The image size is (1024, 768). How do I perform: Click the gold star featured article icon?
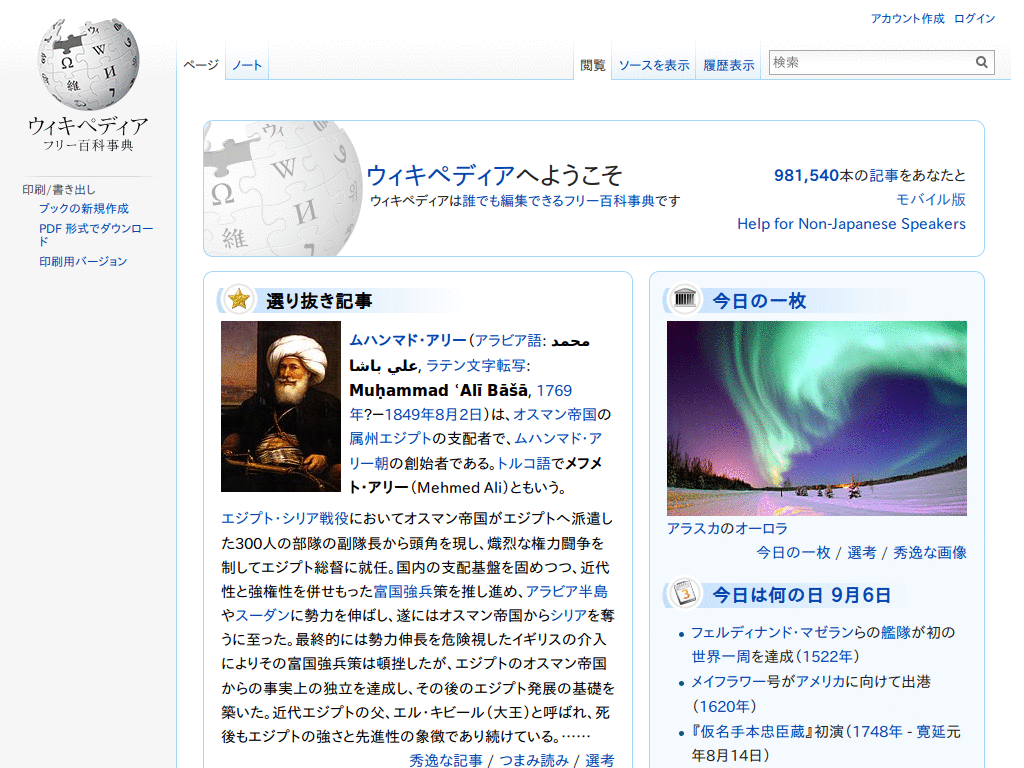[239, 300]
